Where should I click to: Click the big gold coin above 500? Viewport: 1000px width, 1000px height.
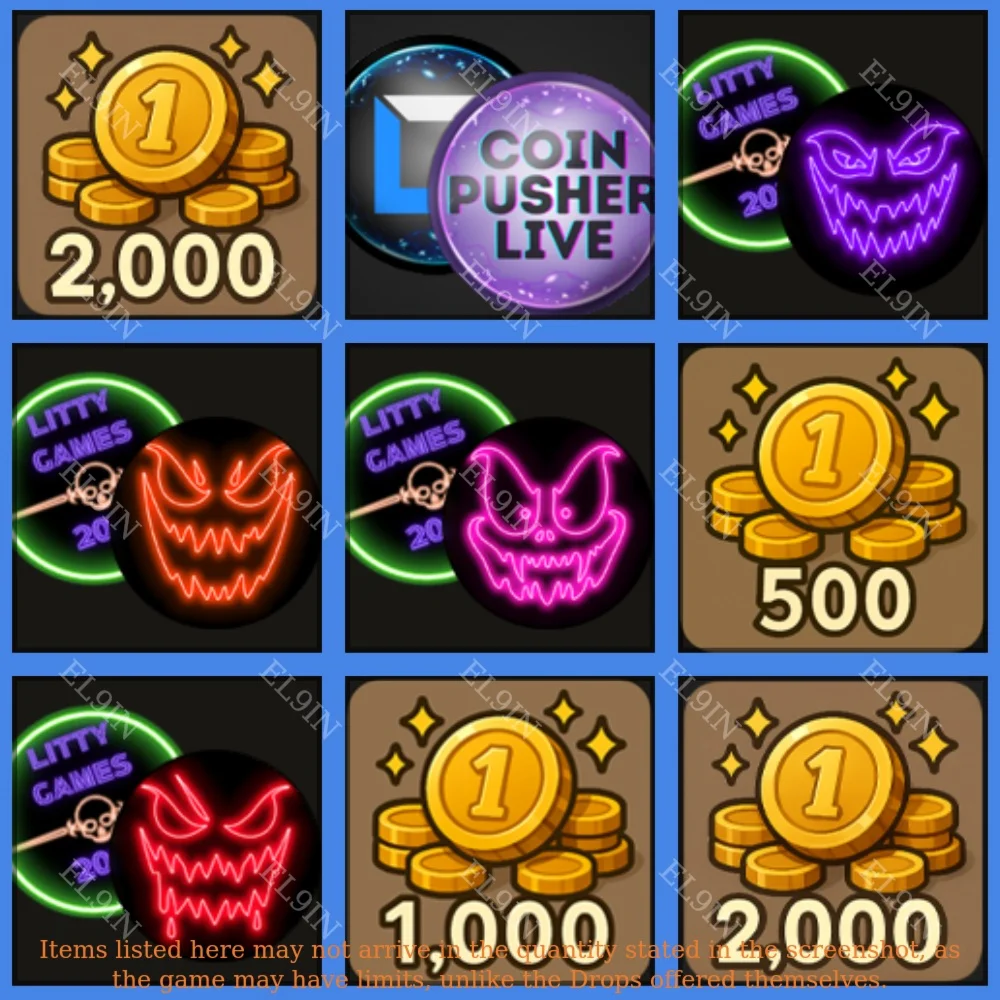(x=829, y=455)
